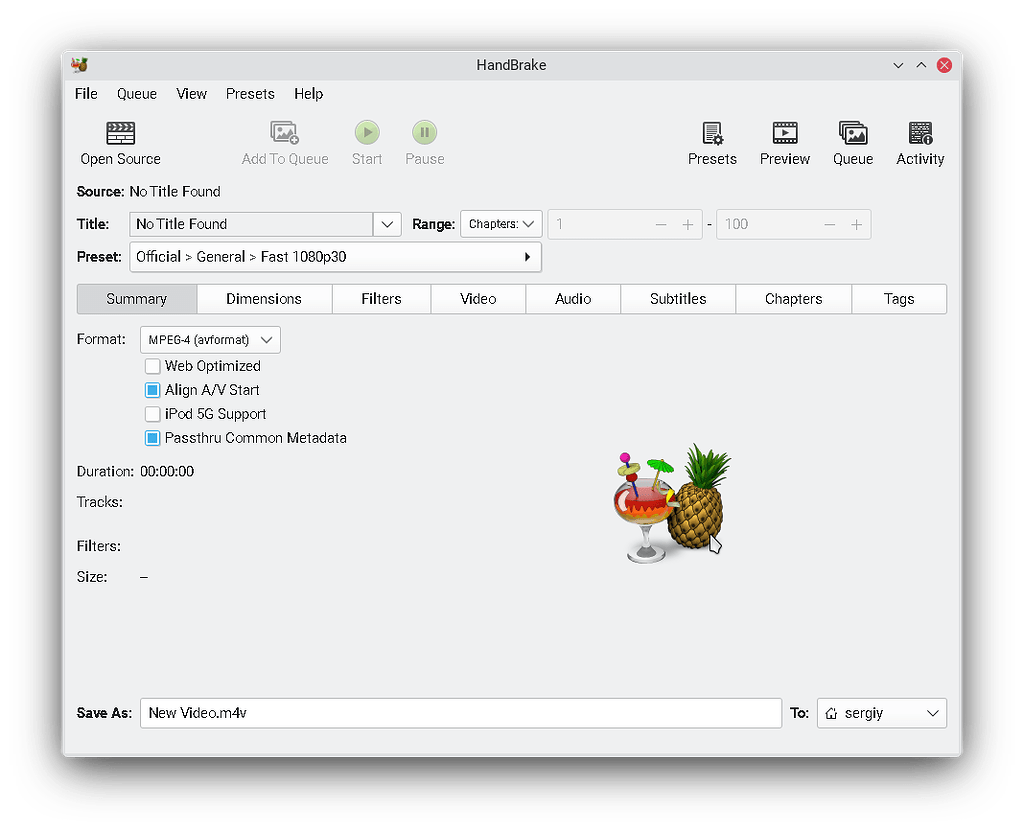Uncheck Passthru Common Metadata
This screenshot has width=1024, height=831.
(152, 438)
